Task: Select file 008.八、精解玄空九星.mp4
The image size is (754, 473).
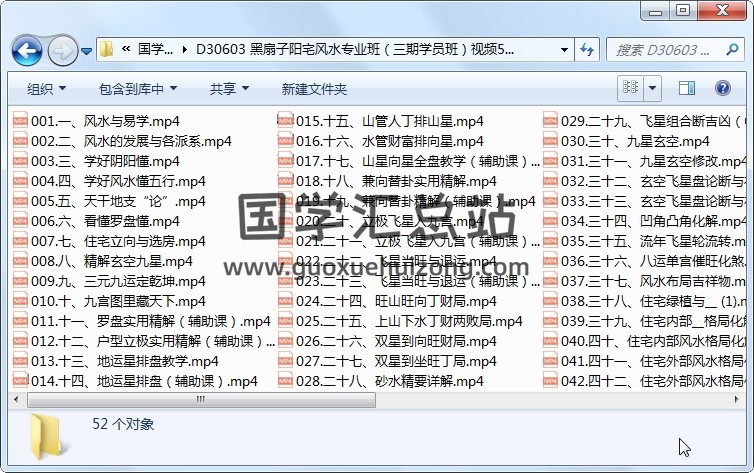Action: tap(103, 261)
